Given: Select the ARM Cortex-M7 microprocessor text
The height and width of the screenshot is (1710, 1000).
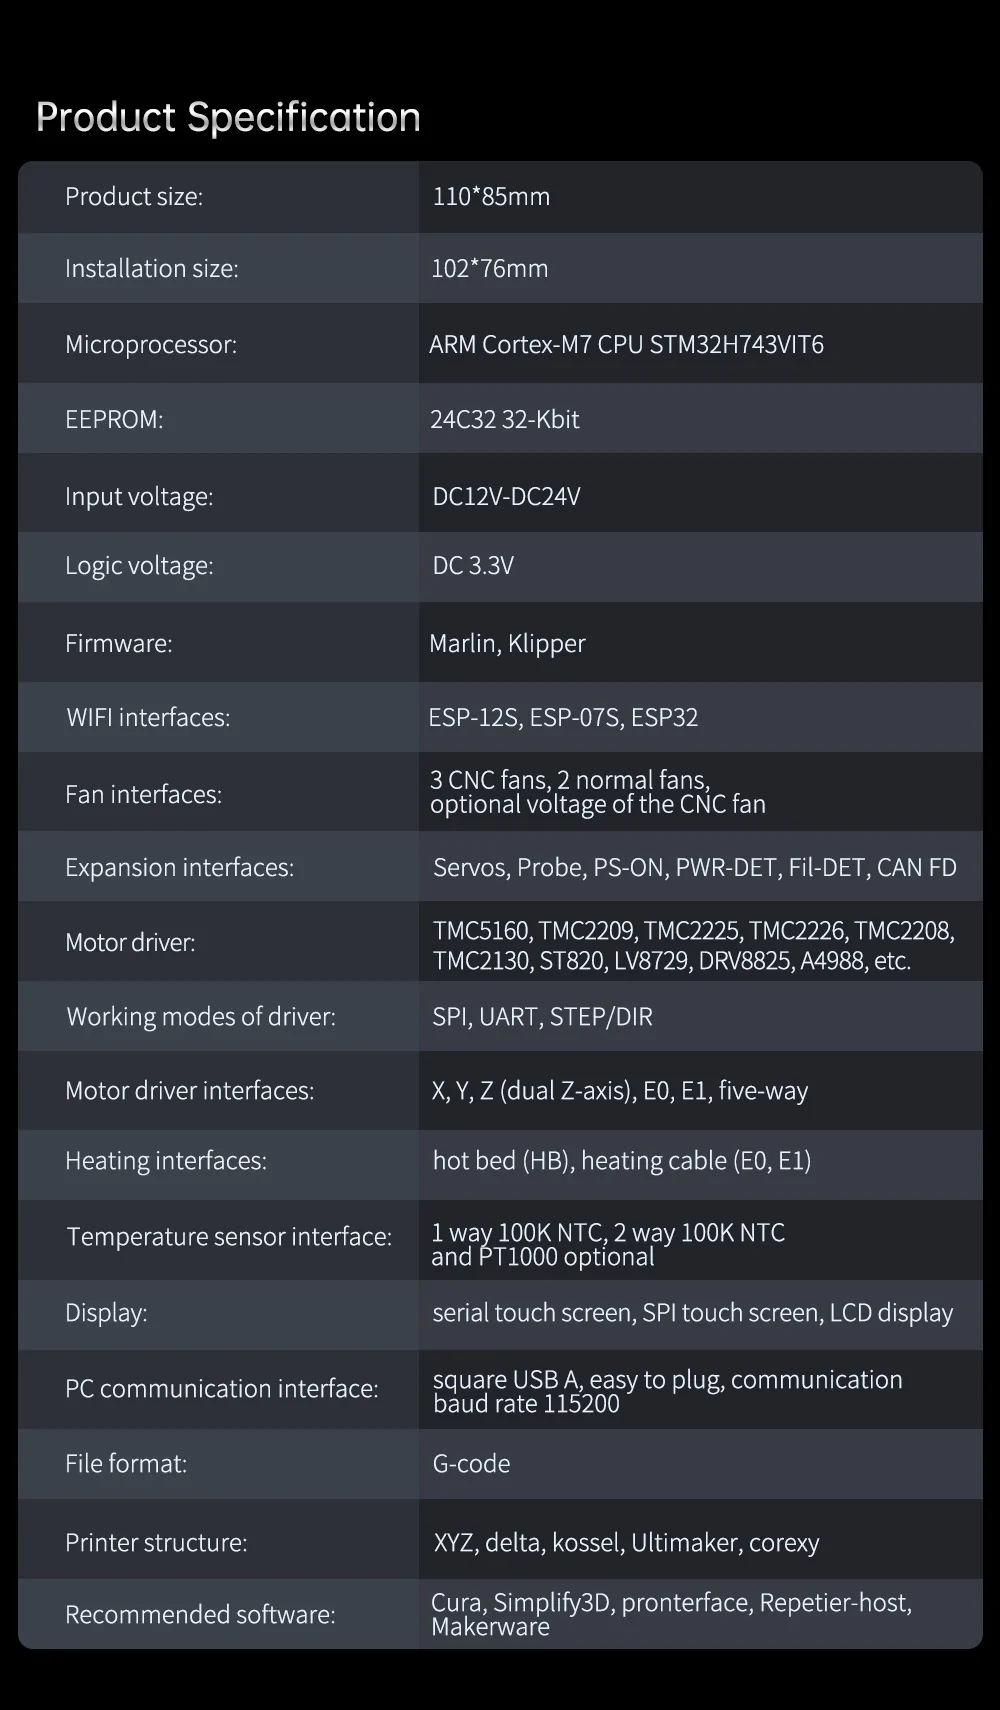Looking at the screenshot, I should click(626, 345).
